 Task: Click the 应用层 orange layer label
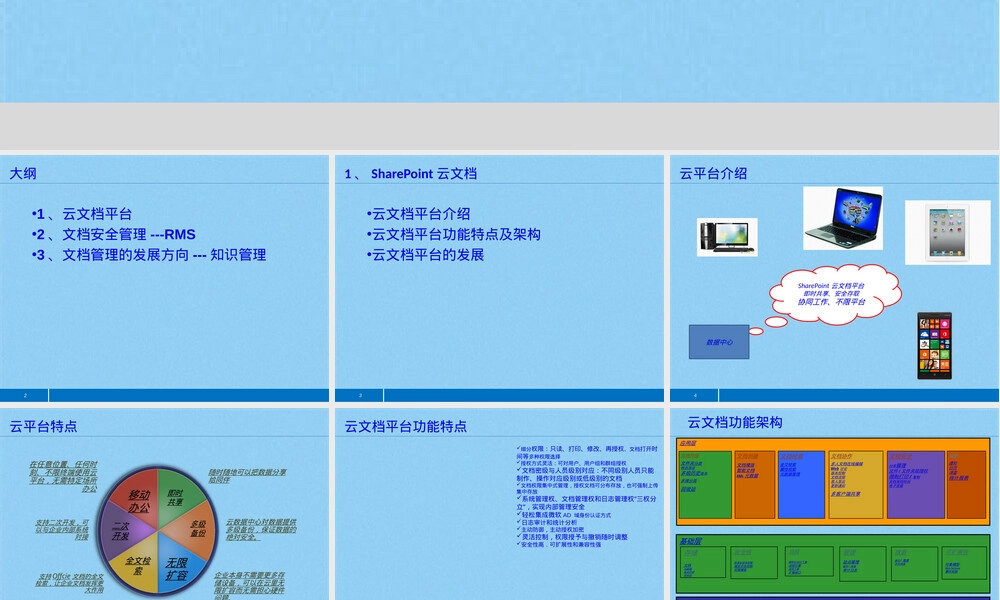tap(688, 443)
